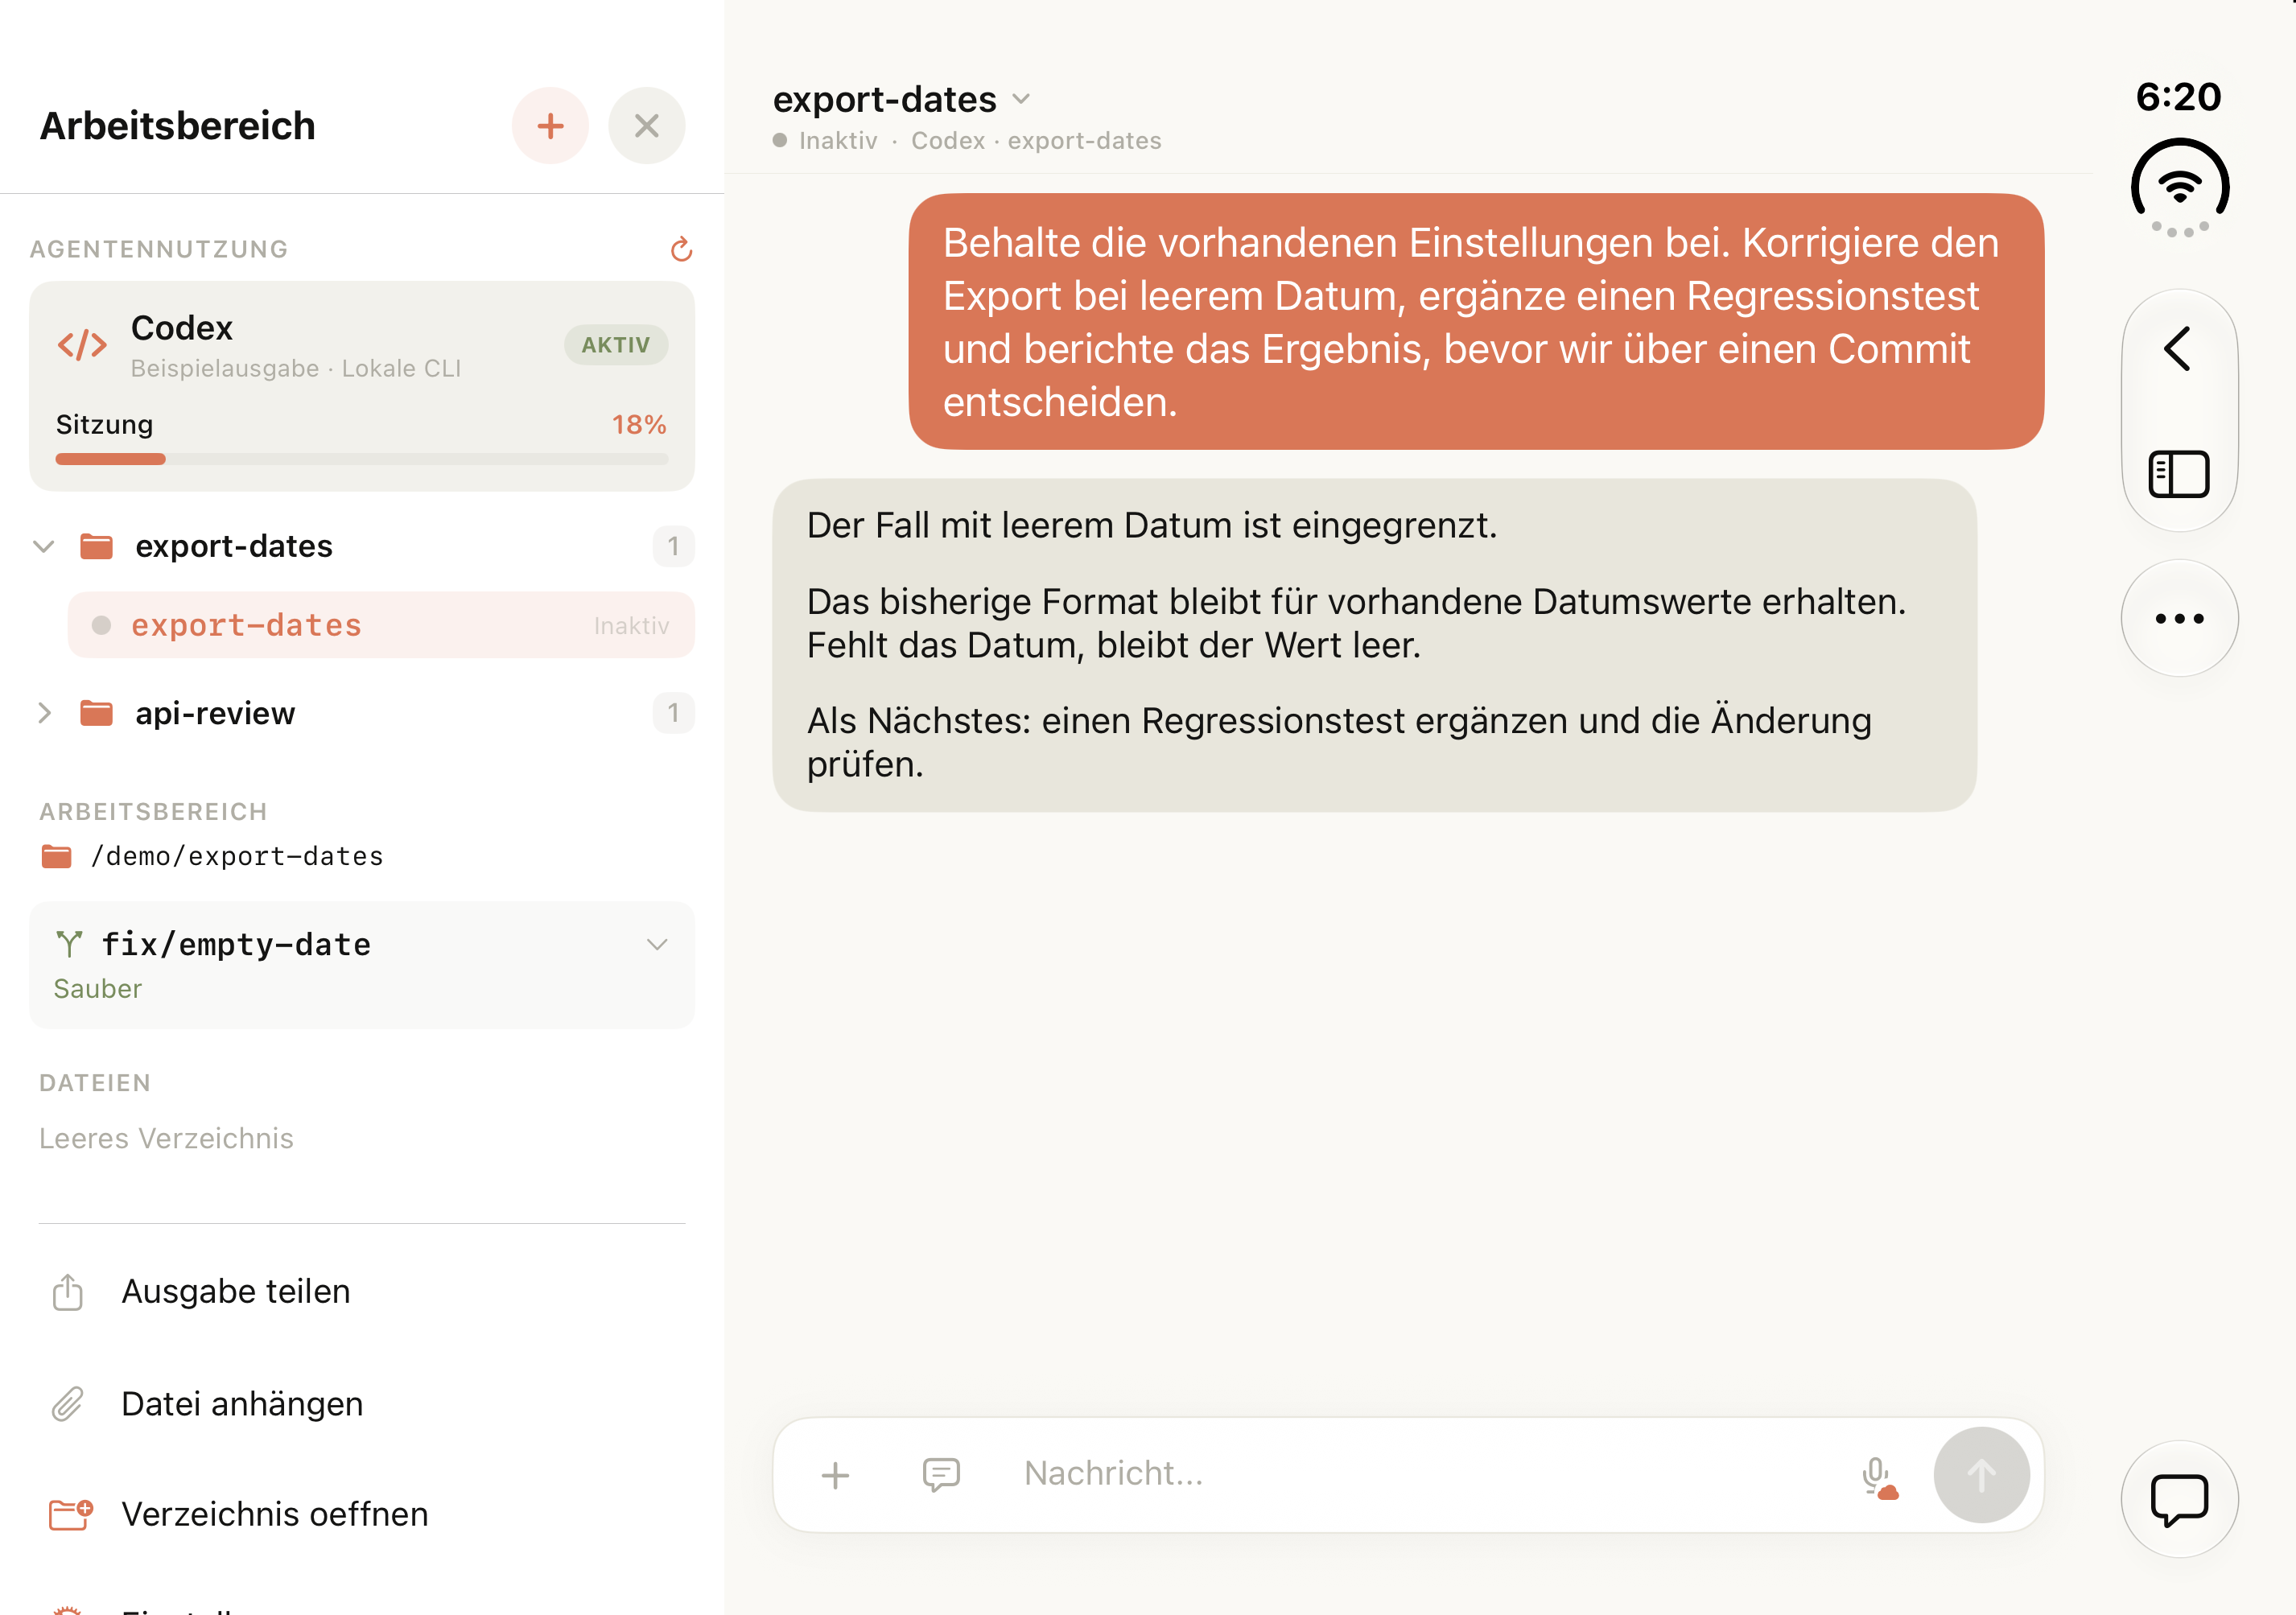Toggle the sidebar layout icon
The width and height of the screenshot is (2296, 1615).
(x=2179, y=473)
